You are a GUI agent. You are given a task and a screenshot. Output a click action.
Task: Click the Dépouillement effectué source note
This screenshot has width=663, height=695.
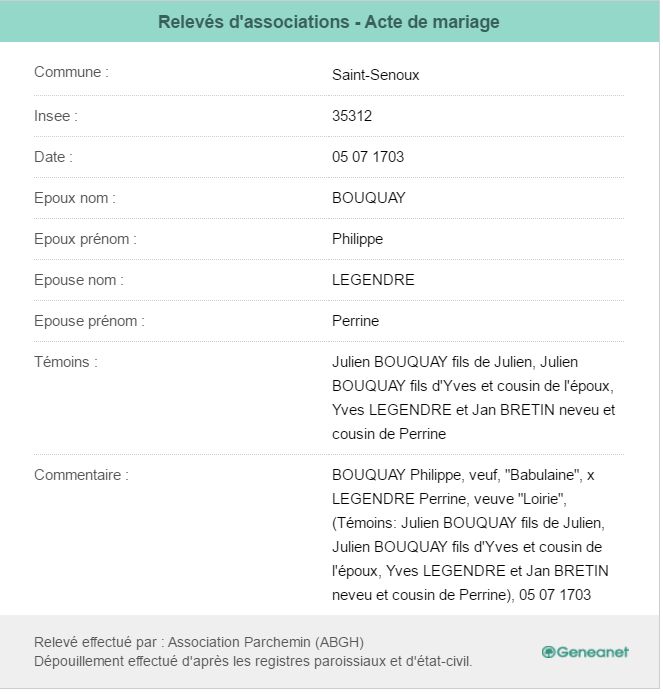pyautogui.click(x=253, y=661)
